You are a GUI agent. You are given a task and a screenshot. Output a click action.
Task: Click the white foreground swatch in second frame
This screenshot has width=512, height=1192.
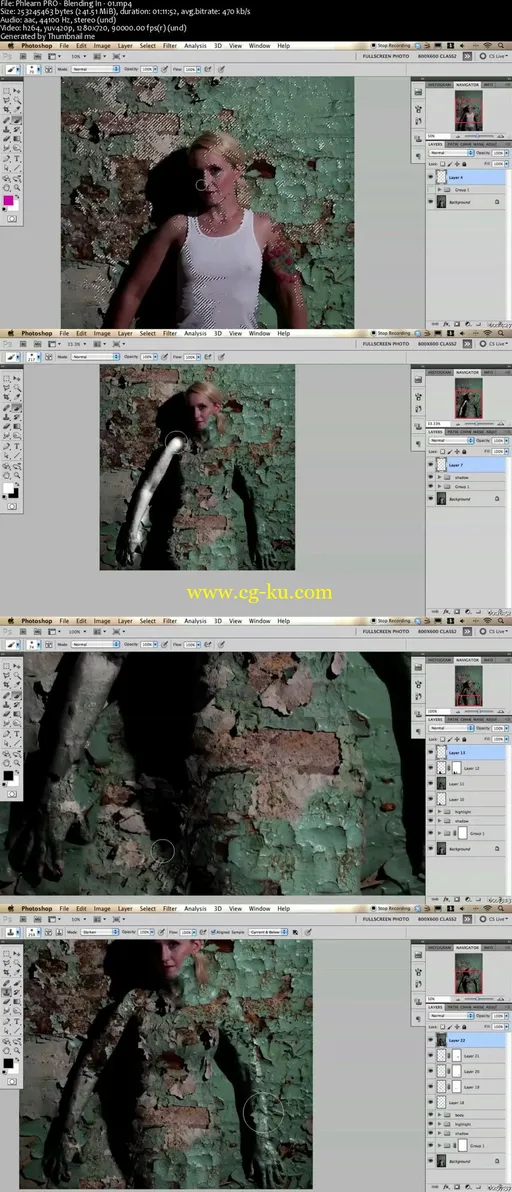point(8,488)
